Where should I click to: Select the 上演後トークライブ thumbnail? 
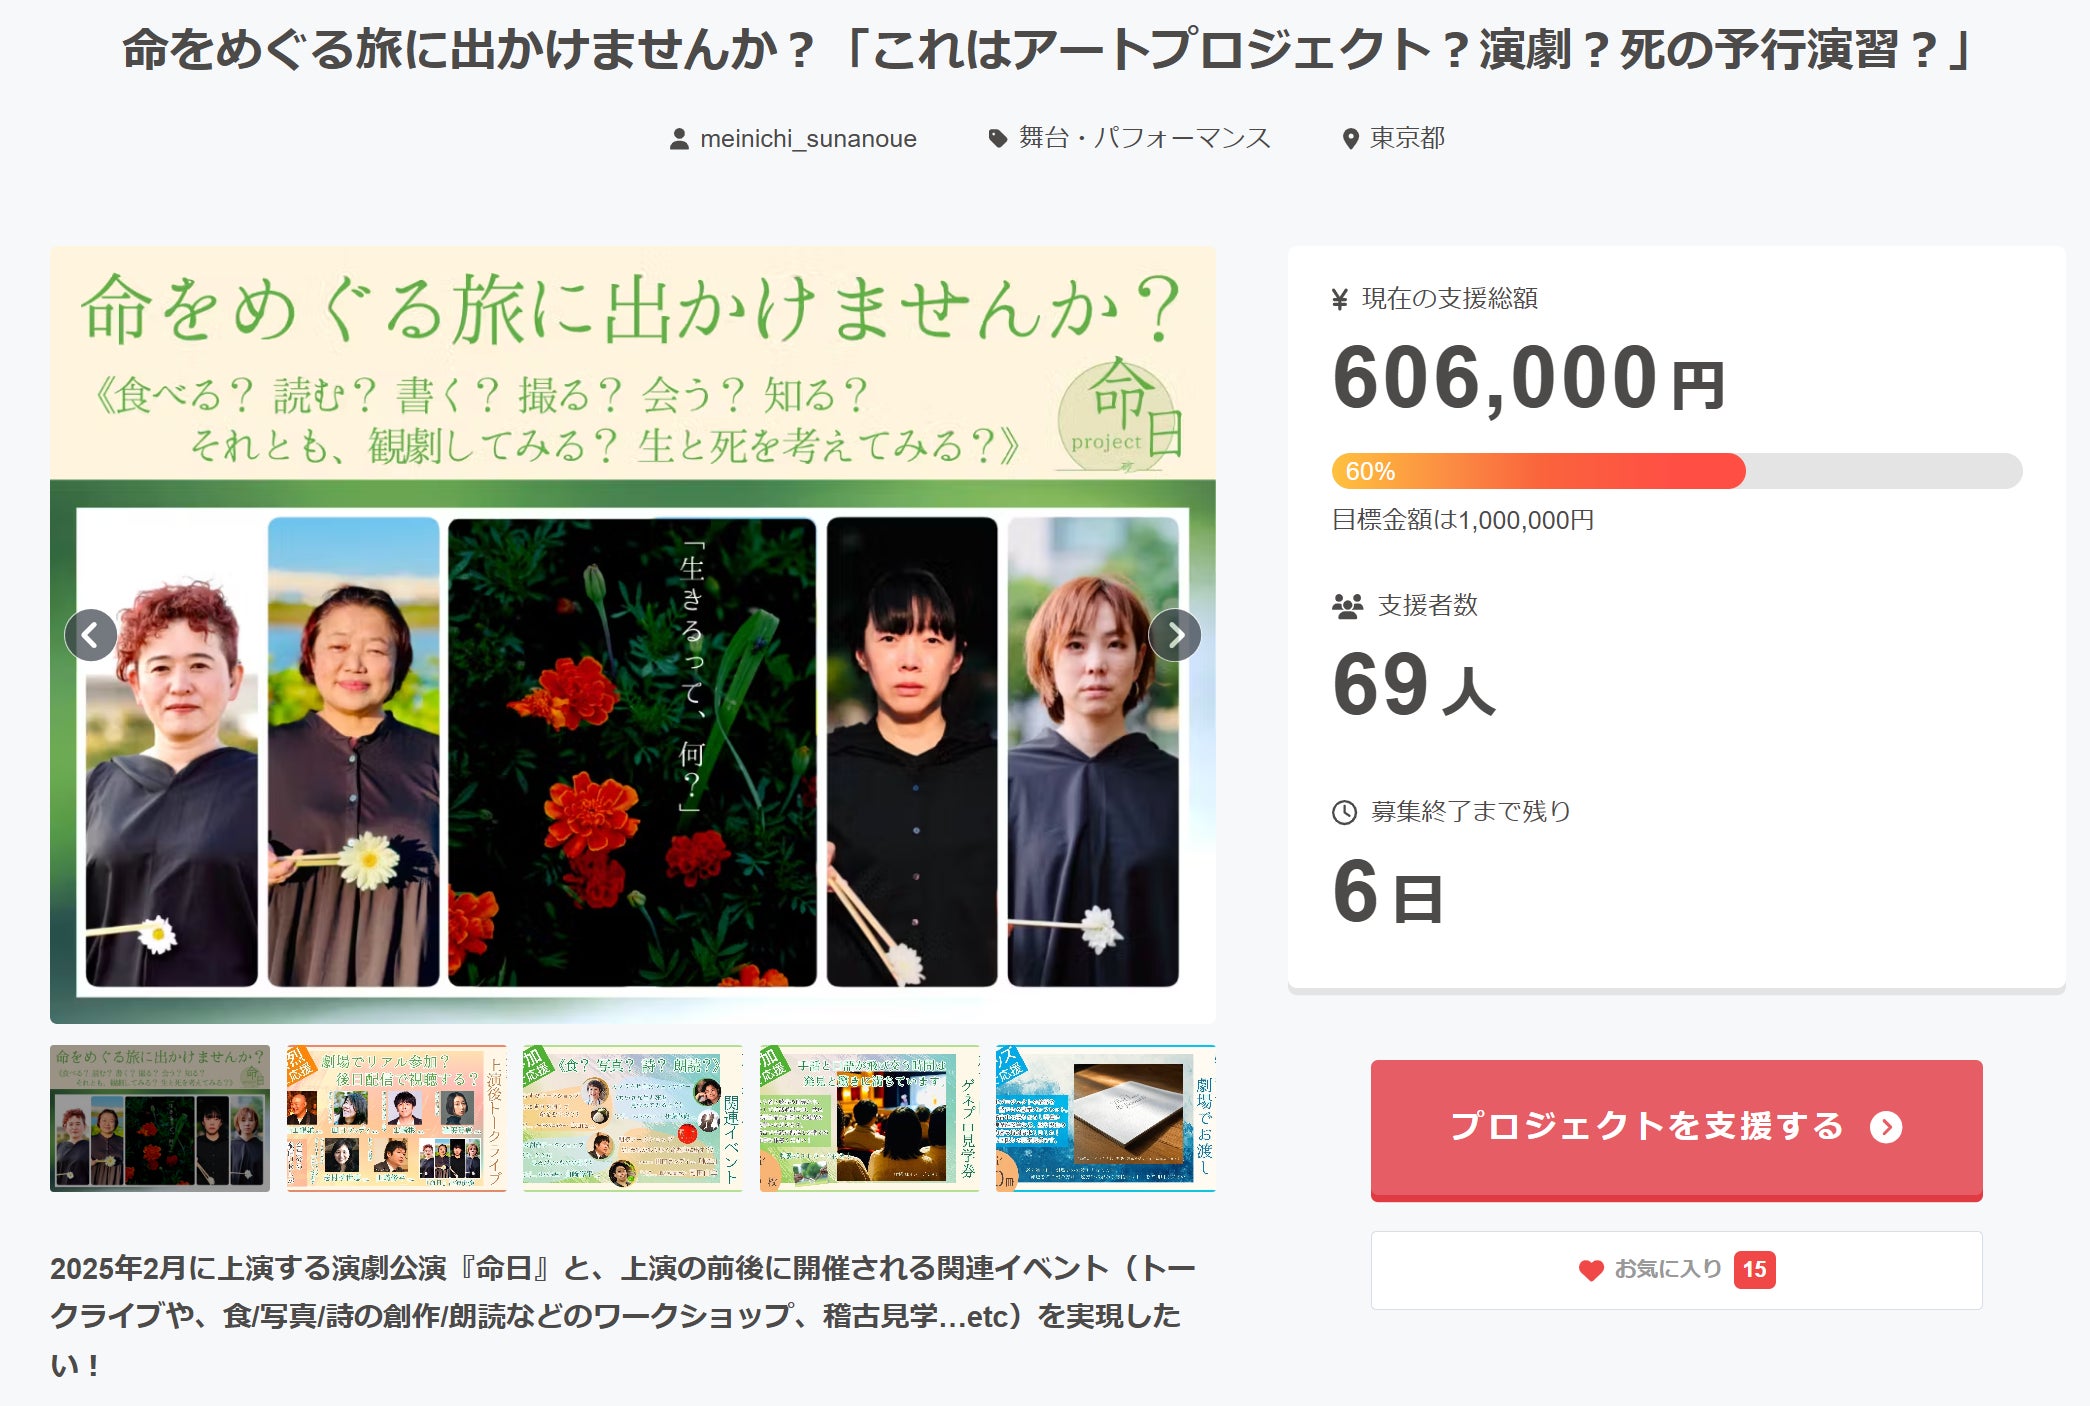coord(396,1118)
